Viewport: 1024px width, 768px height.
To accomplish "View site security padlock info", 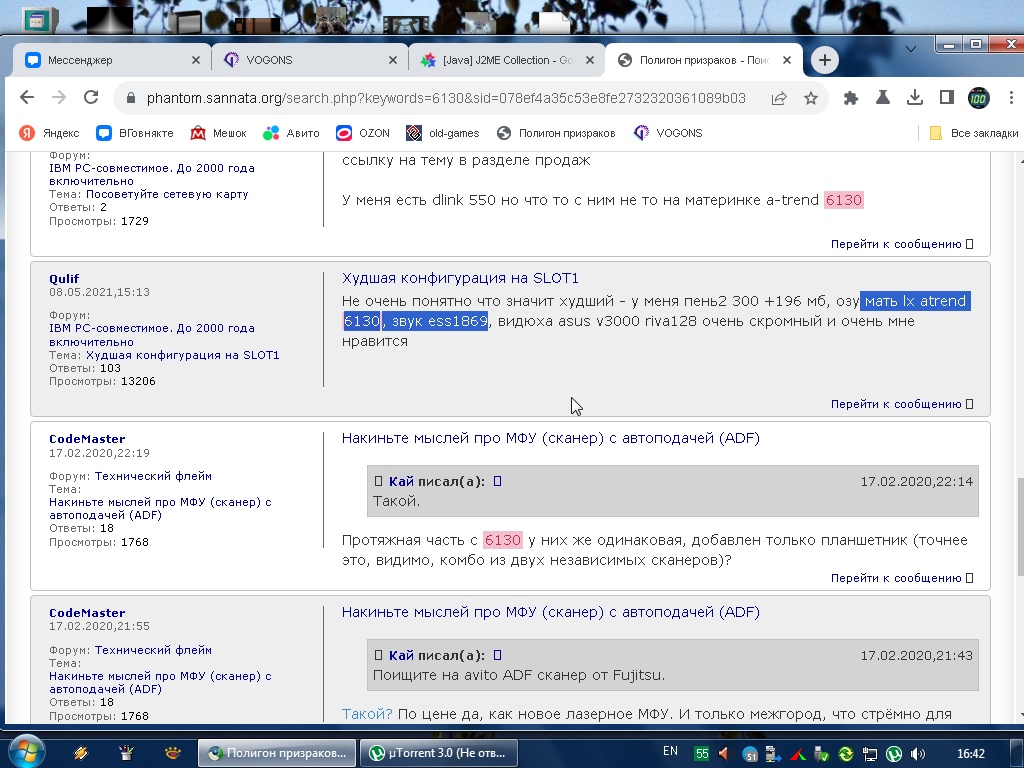I will pos(131,98).
